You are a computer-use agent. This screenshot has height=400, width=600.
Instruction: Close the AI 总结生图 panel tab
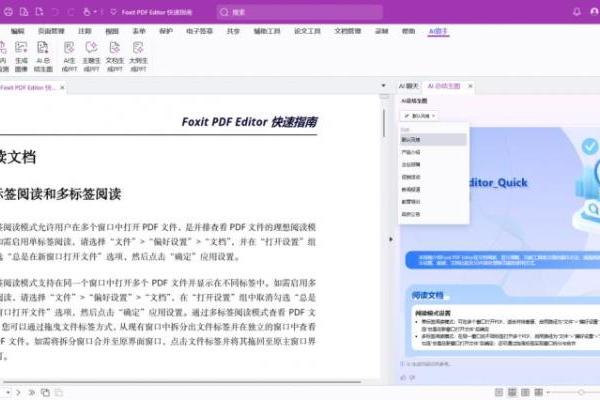(x=470, y=86)
